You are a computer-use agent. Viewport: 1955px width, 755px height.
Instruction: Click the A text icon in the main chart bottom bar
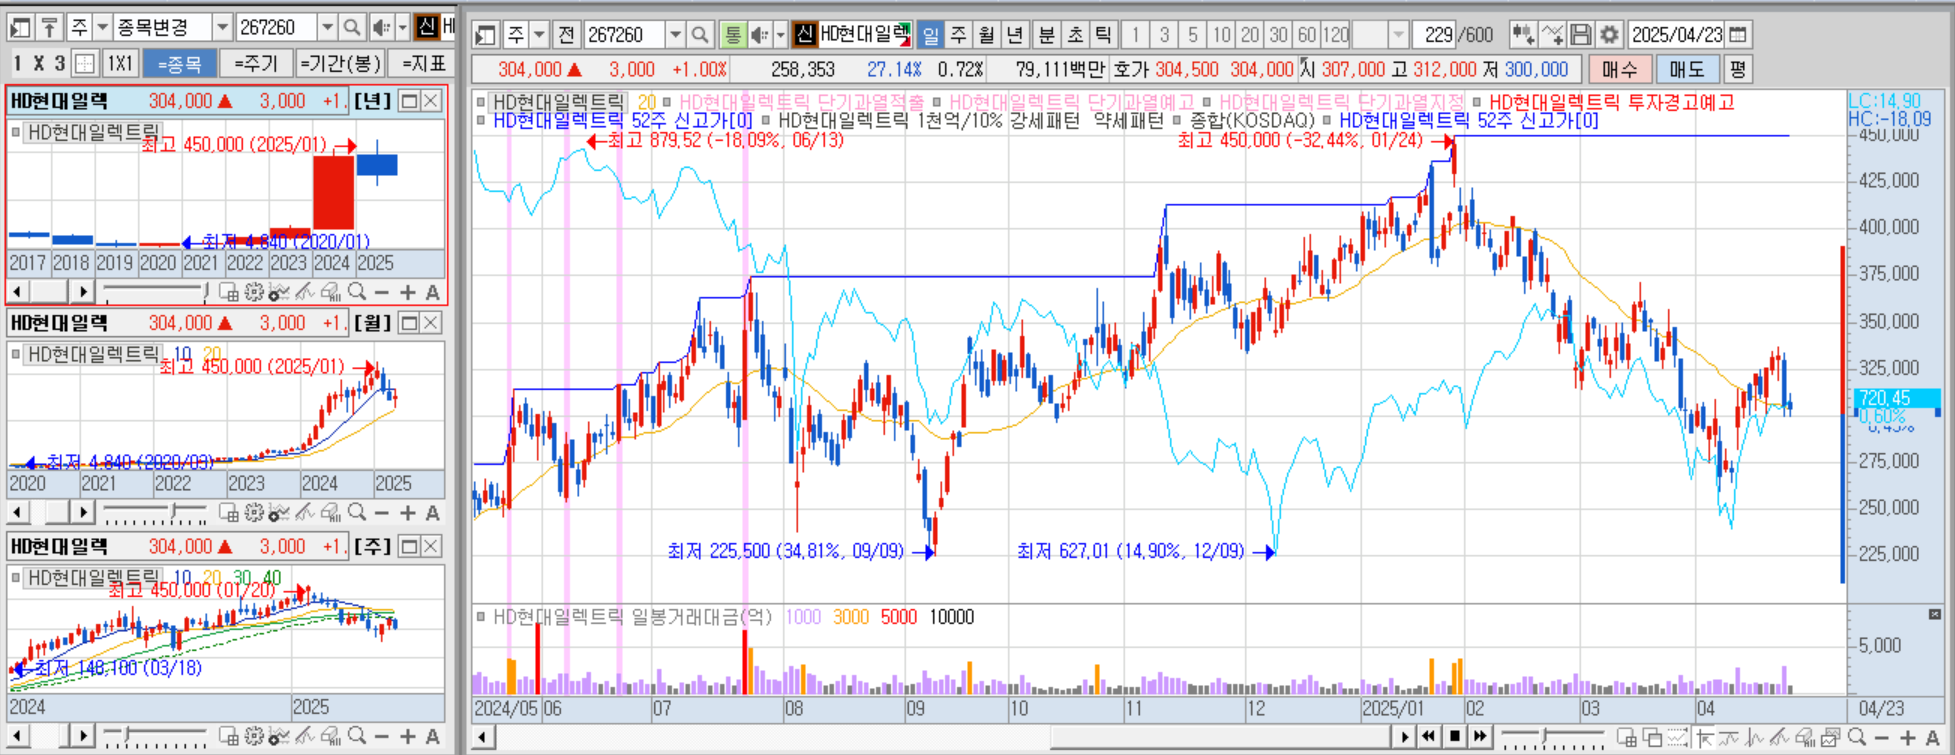pos(1933,737)
